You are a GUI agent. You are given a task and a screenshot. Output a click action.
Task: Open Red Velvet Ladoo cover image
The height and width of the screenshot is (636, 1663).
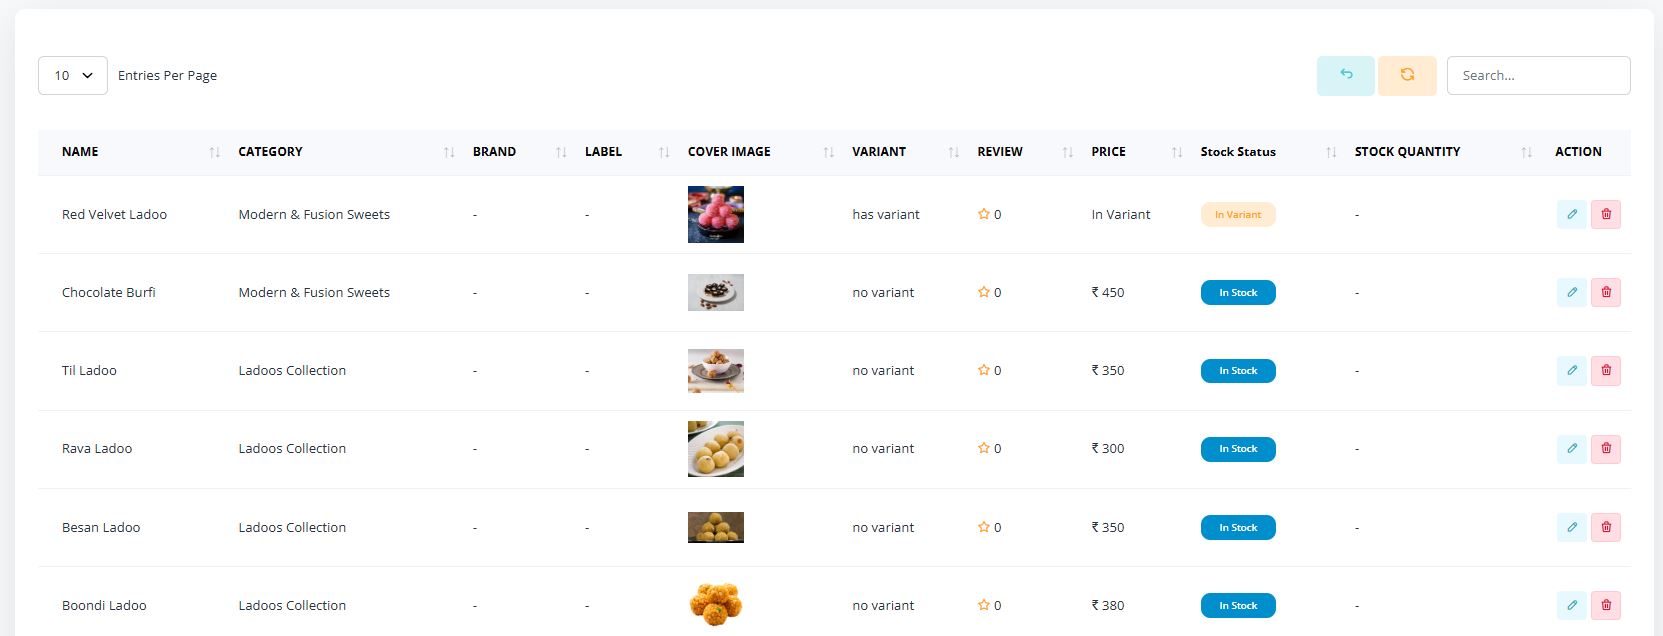[x=715, y=214]
